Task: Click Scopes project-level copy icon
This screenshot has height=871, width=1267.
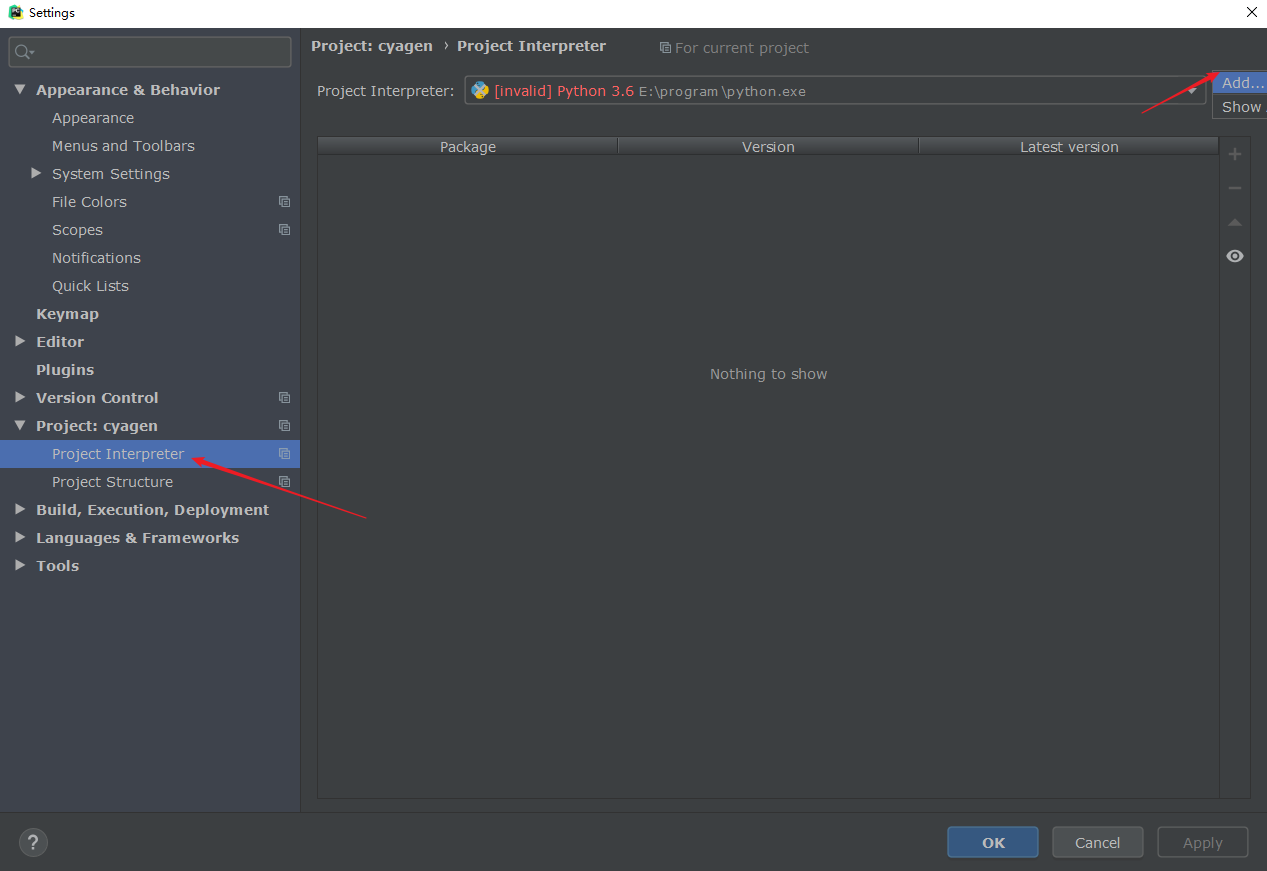Action: pos(284,230)
